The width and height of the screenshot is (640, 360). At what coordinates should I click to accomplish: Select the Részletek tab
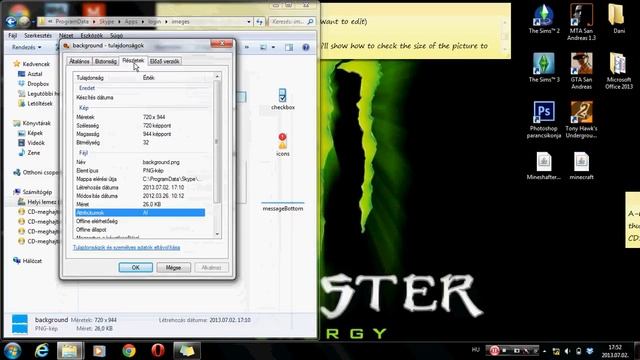coord(133,60)
